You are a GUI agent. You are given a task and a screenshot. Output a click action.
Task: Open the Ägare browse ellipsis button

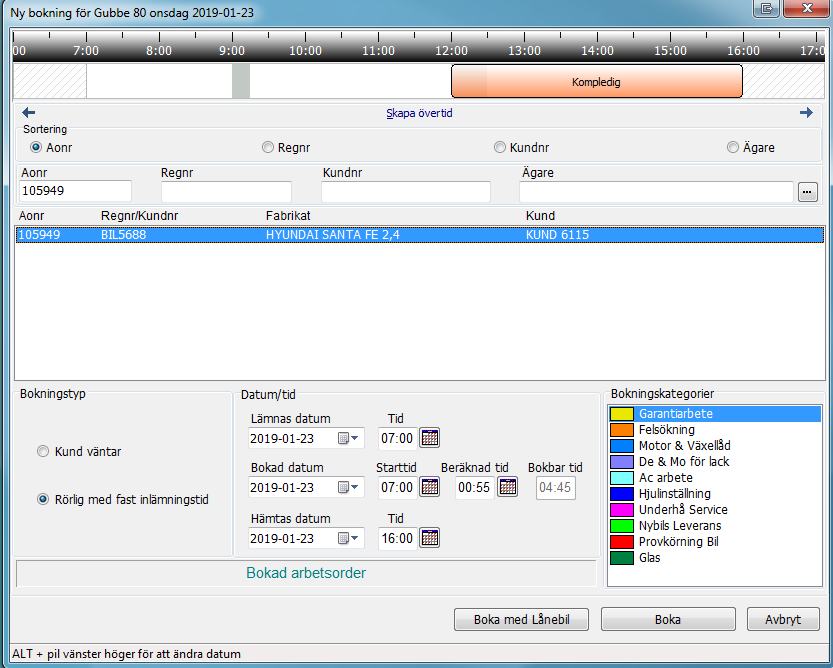(808, 192)
